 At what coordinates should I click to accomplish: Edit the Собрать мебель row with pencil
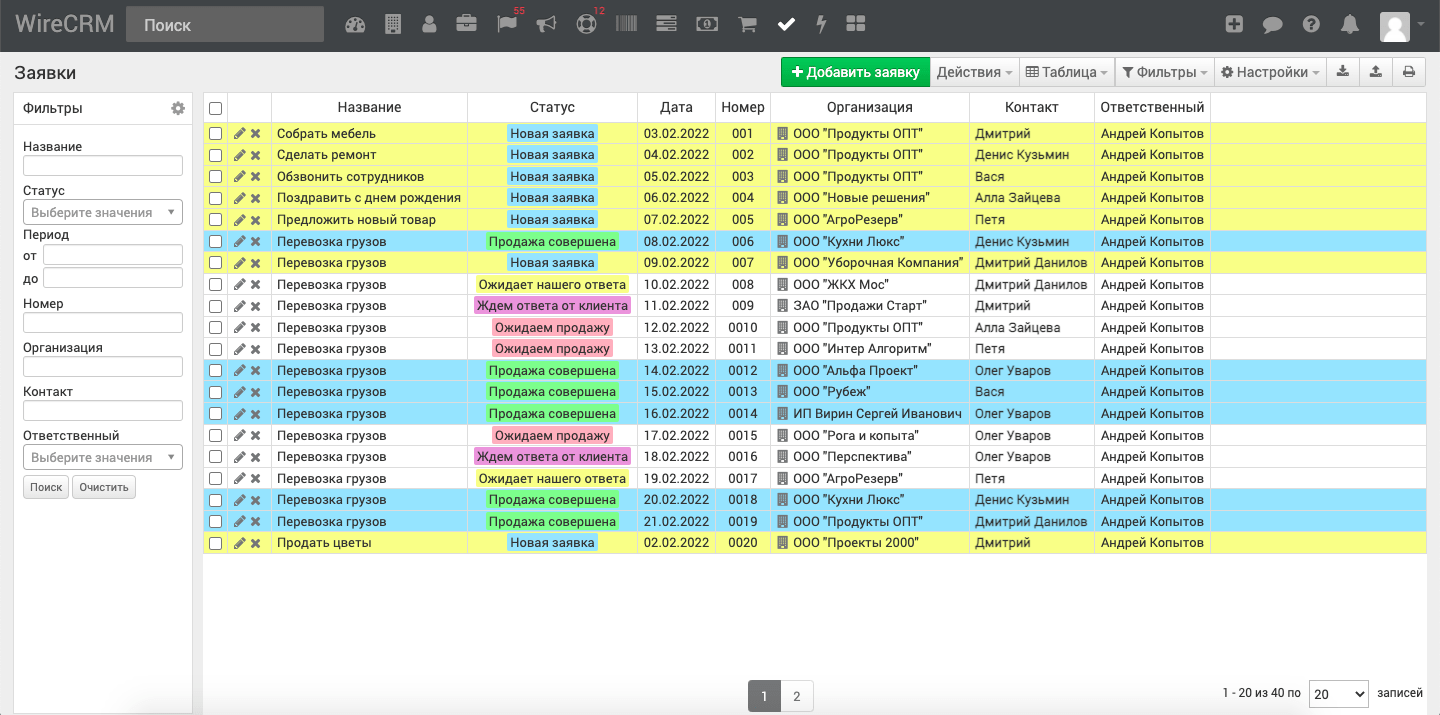coord(239,133)
